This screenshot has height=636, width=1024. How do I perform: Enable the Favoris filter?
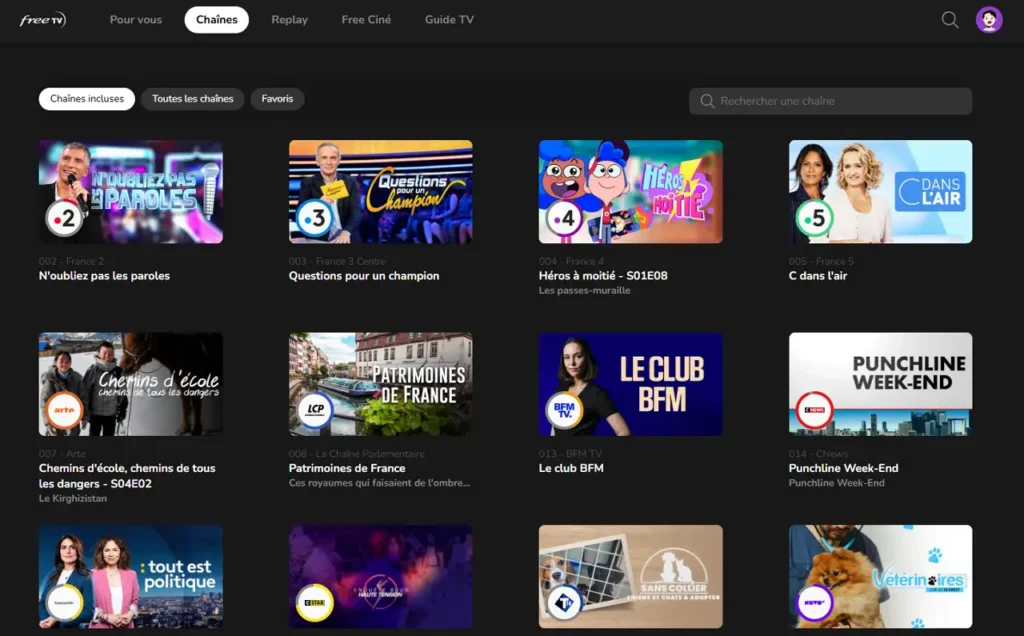coord(277,99)
